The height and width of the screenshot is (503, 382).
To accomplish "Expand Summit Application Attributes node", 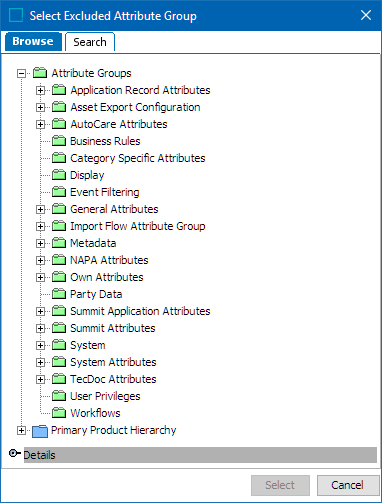I will tap(40, 311).
